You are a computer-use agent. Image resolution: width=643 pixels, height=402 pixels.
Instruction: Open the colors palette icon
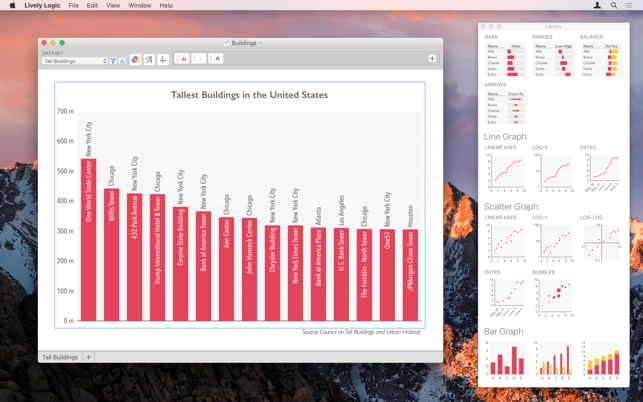pyautogui.click(x=135, y=59)
